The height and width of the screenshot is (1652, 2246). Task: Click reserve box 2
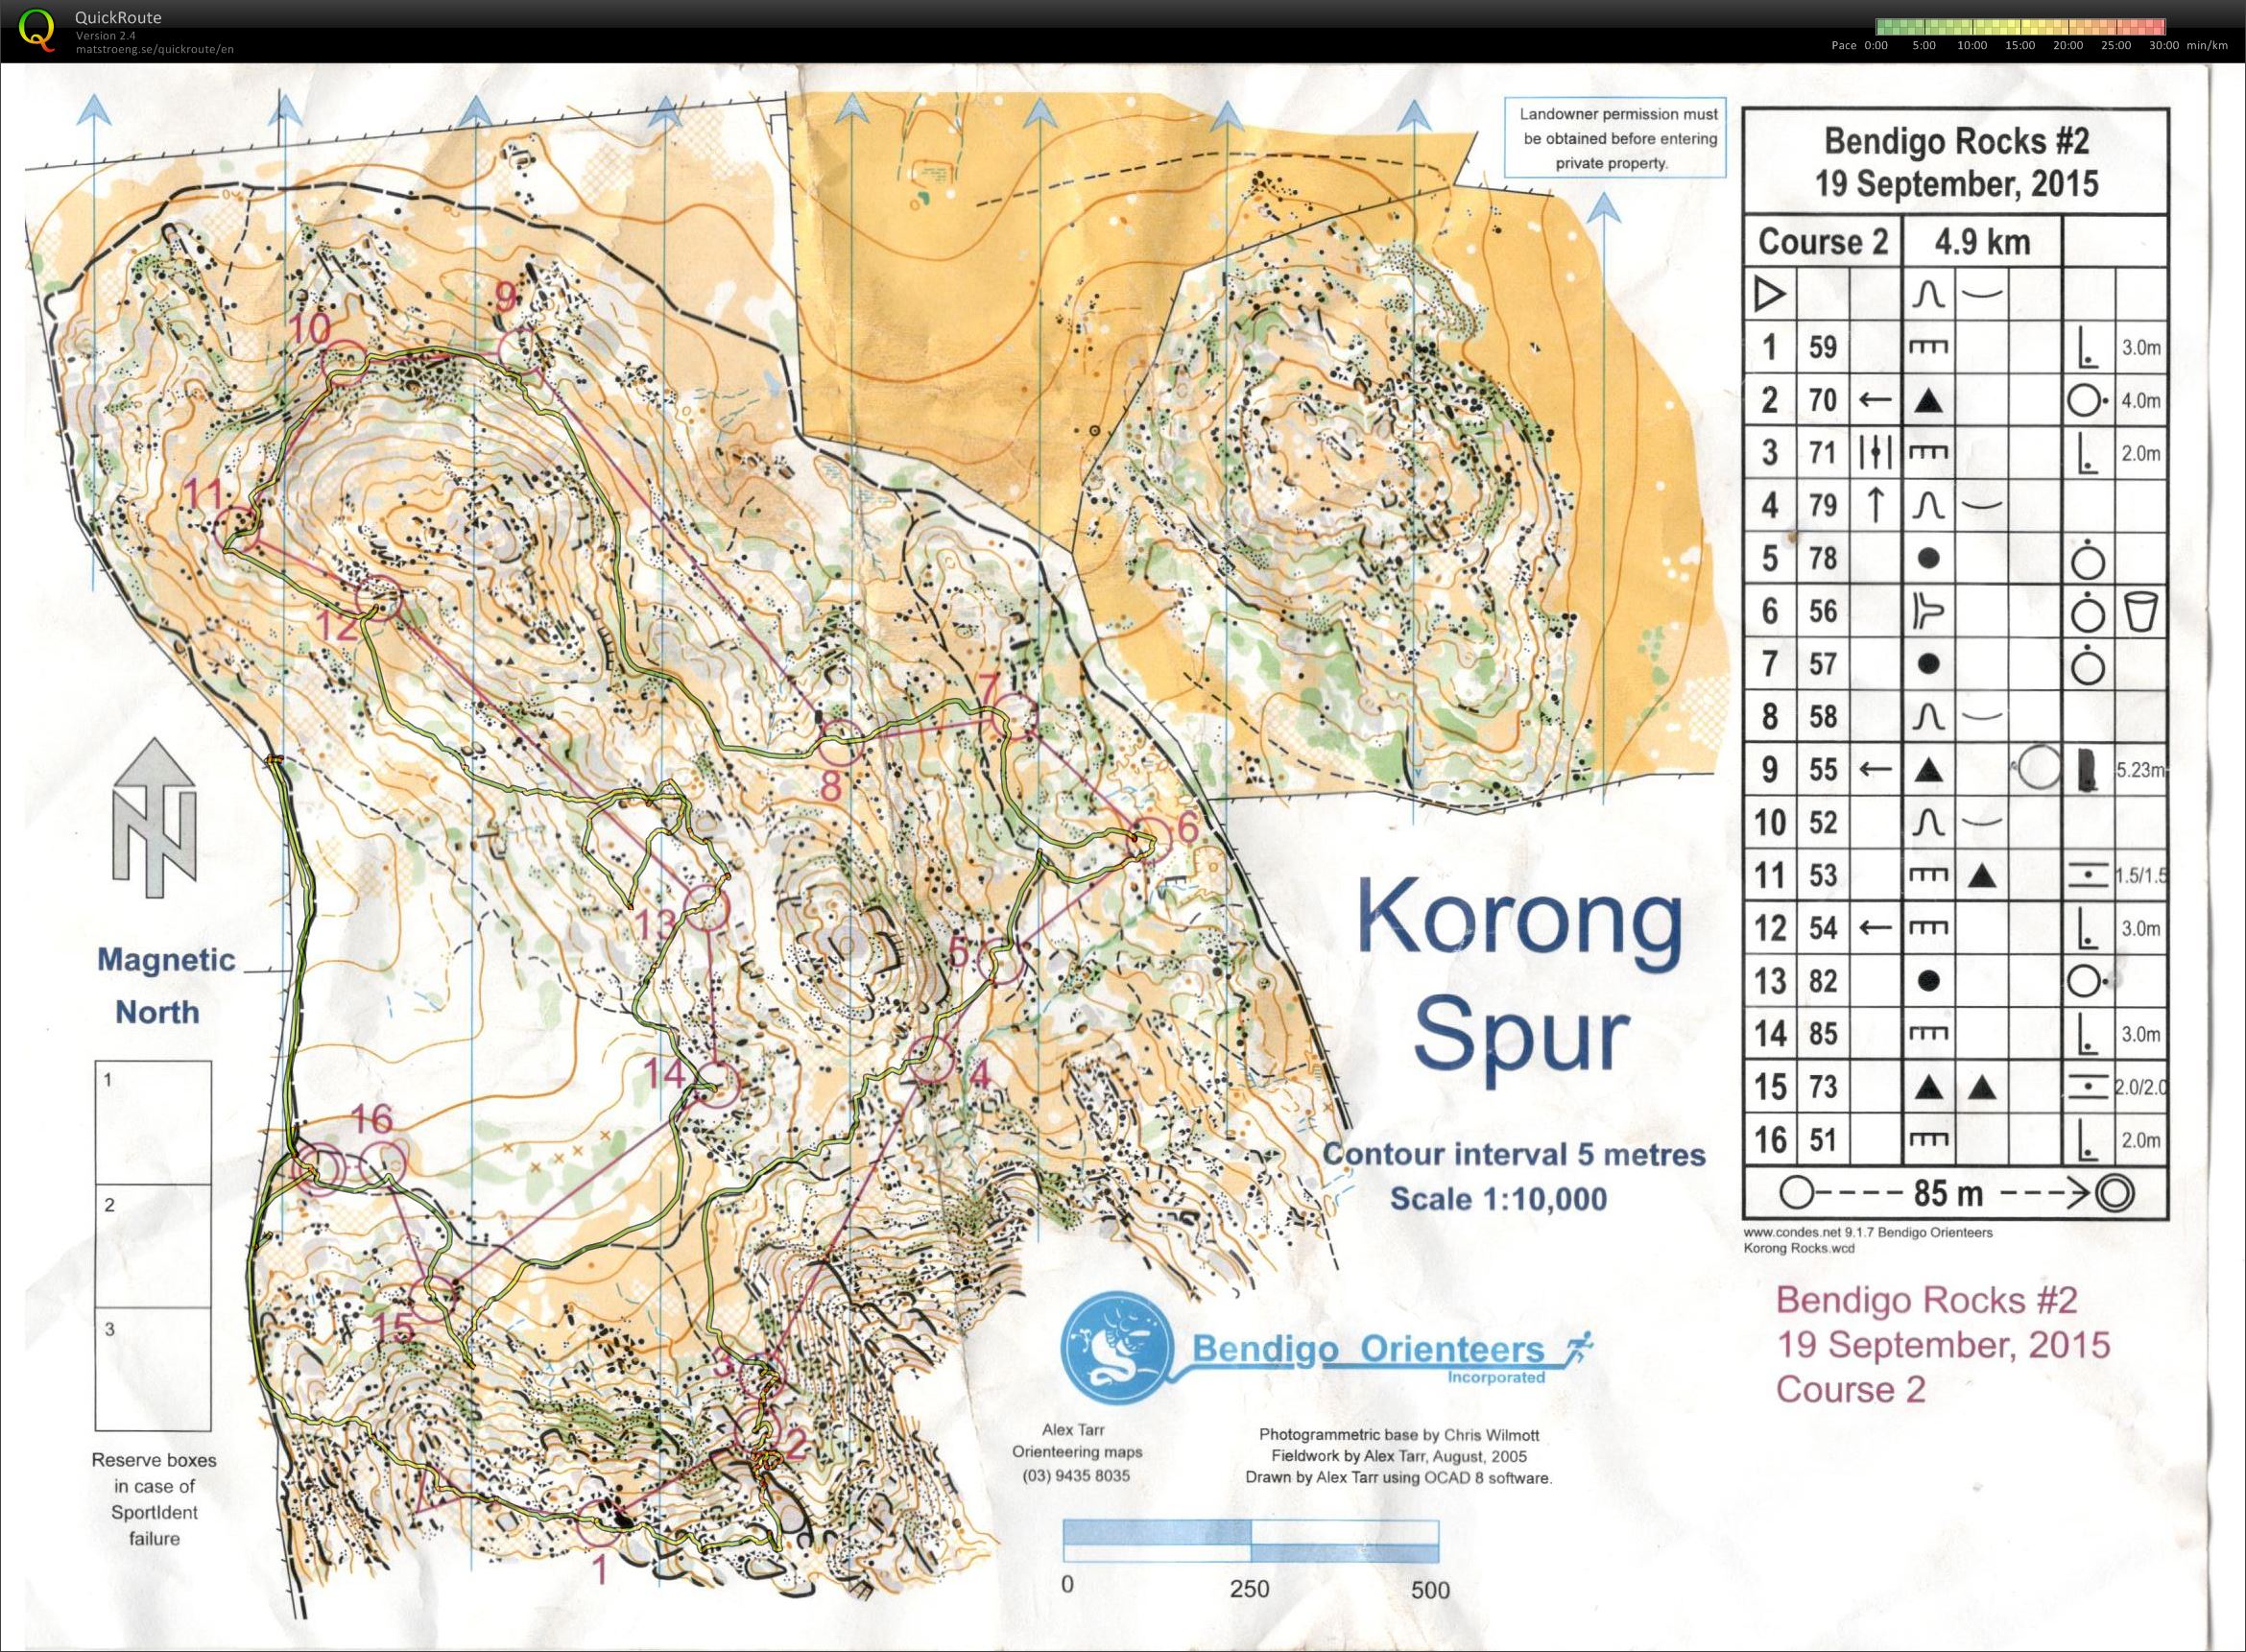pyautogui.click(x=153, y=1246)
